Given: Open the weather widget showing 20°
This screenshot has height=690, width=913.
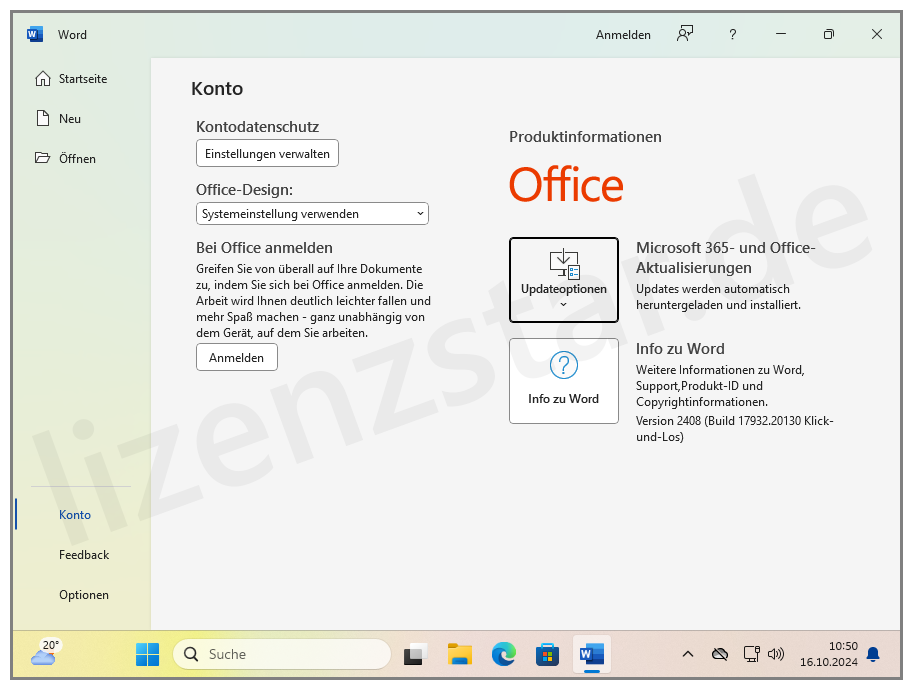Looking at the screenshot, I should [x=45, y=653].
